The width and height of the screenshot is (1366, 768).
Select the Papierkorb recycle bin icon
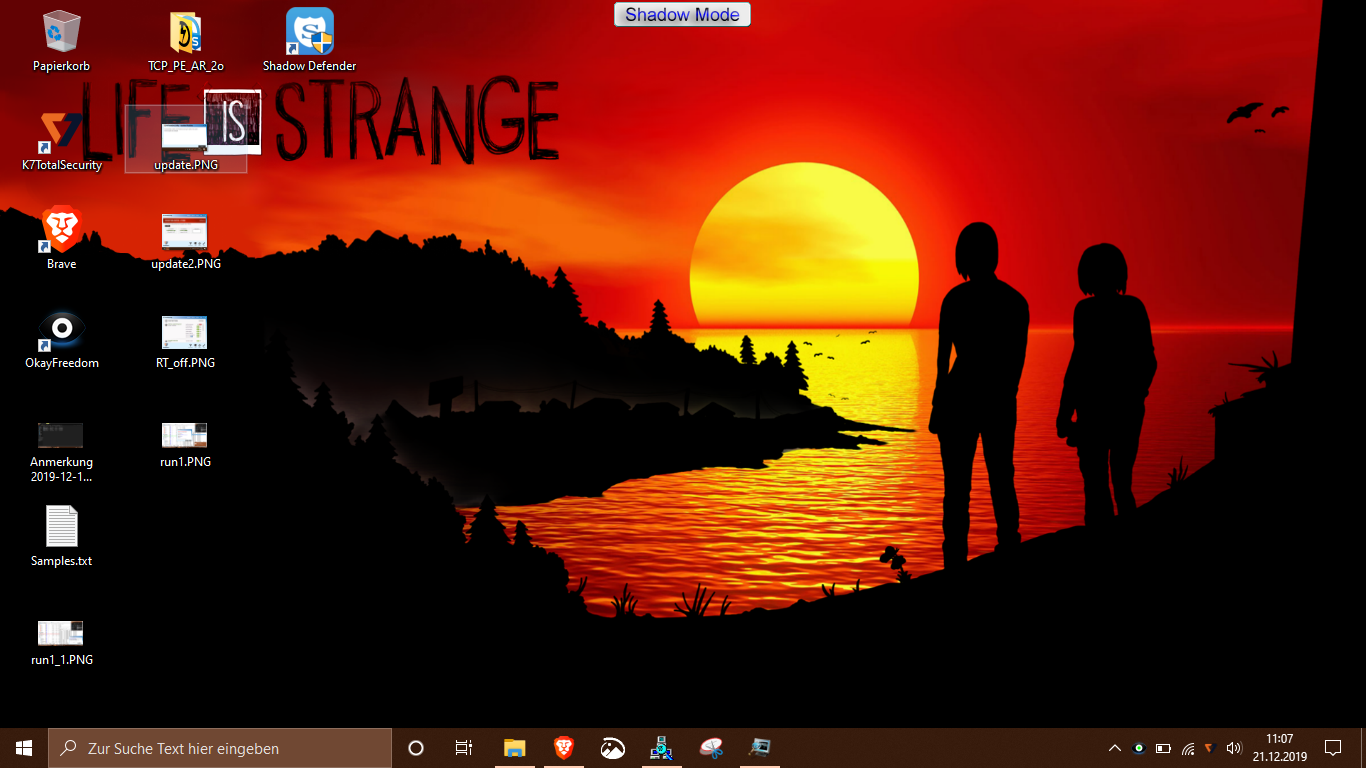(61, 33)
